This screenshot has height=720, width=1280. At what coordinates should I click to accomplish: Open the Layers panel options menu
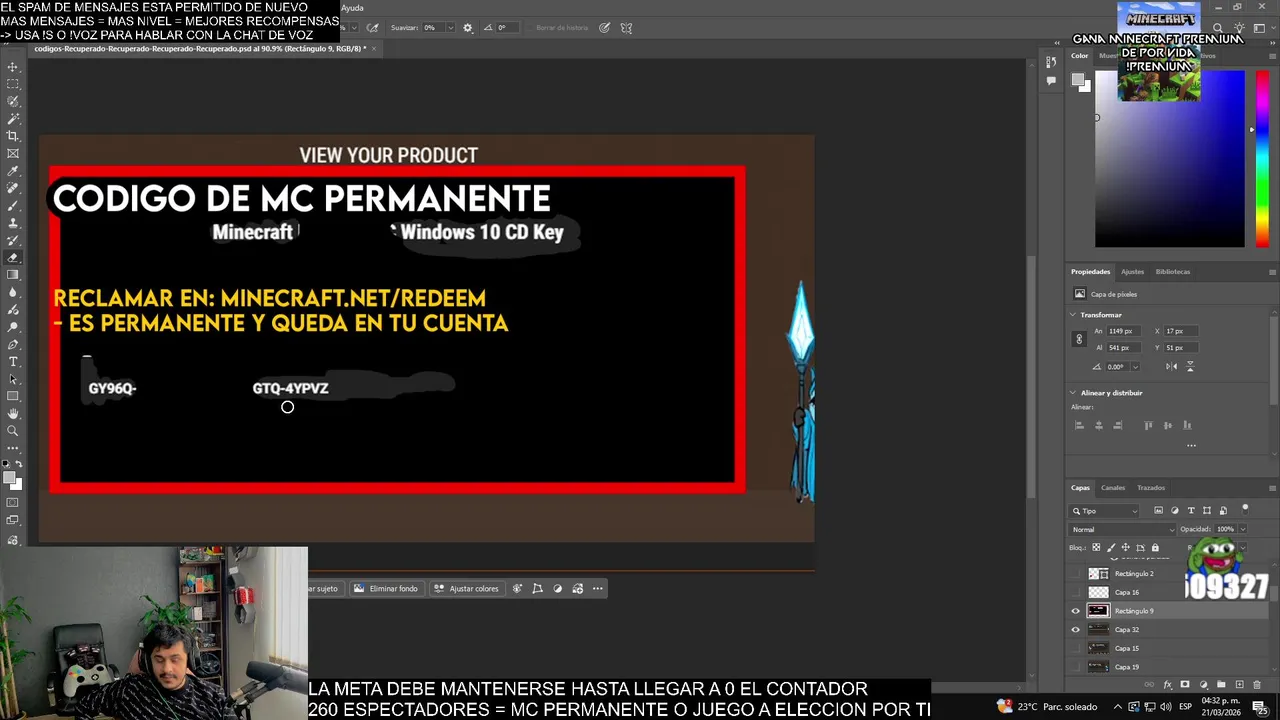(1272, 488)
